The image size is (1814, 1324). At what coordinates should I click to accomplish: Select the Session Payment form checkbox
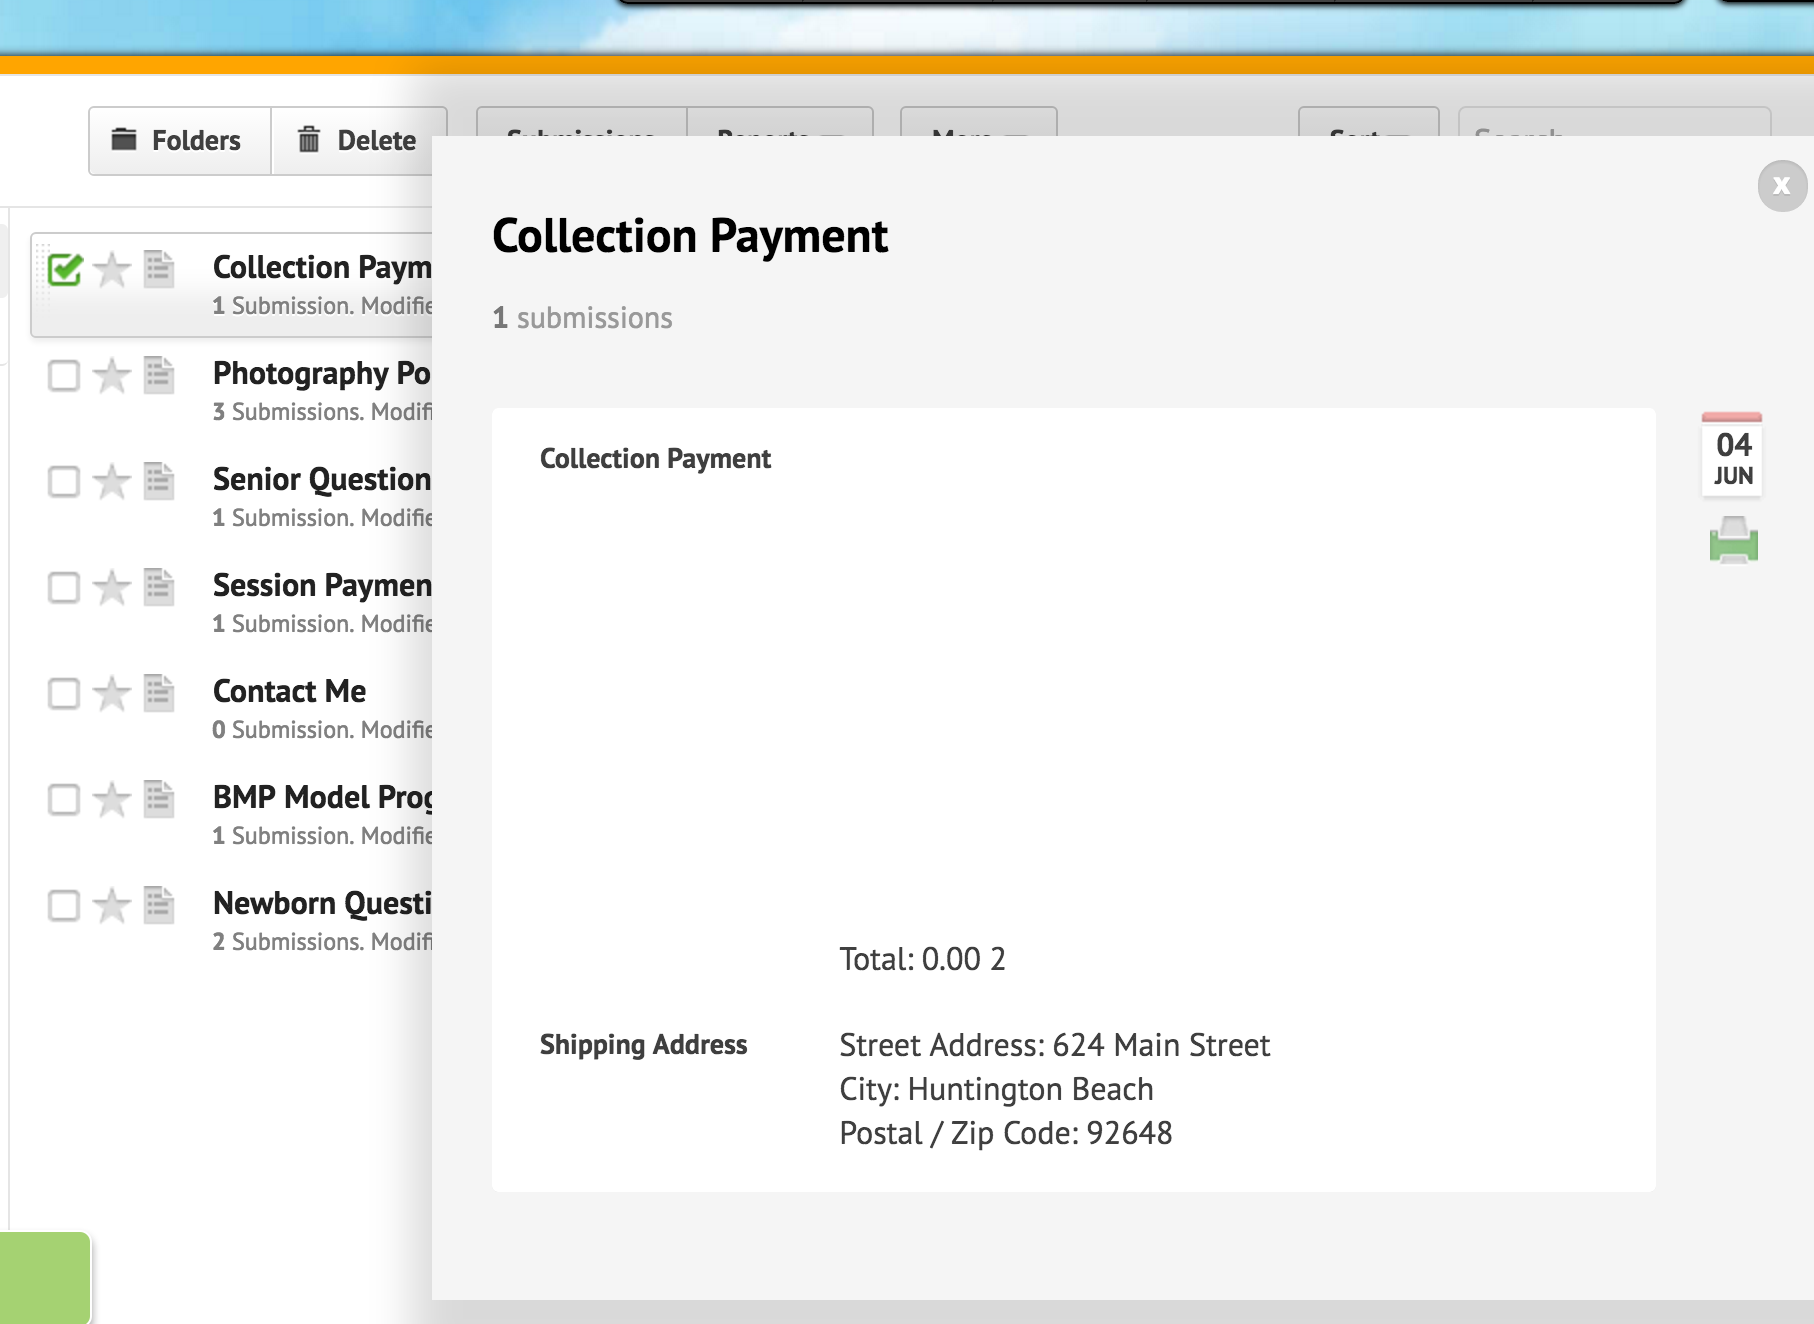[64, 587]
